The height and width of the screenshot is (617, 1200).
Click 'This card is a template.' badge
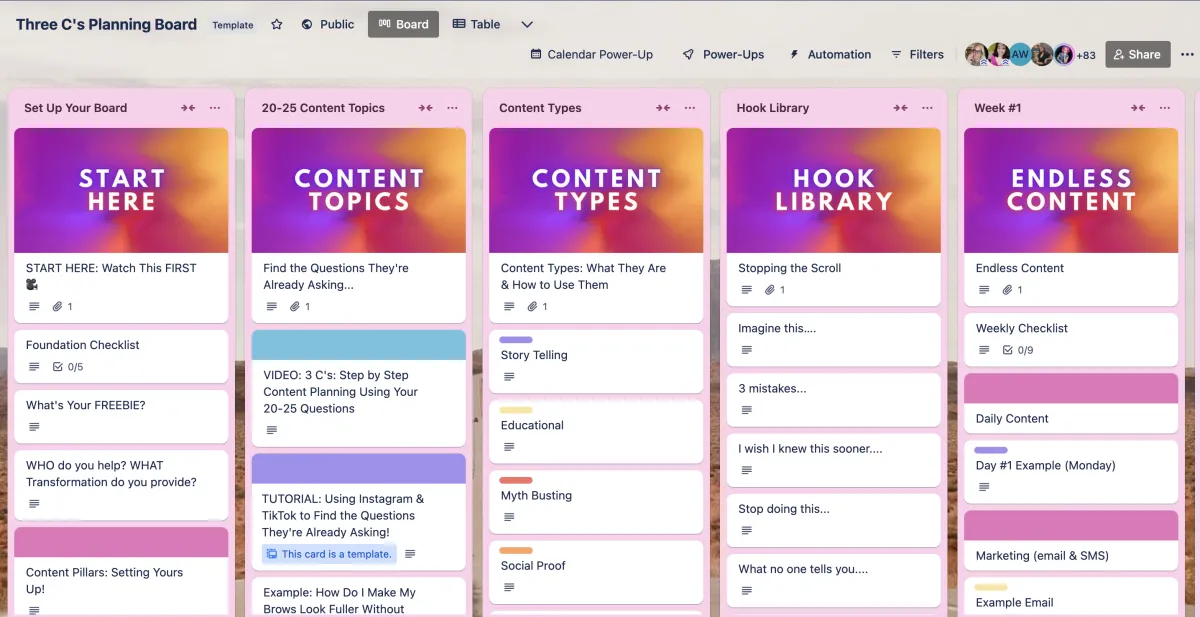click(329, 554)
